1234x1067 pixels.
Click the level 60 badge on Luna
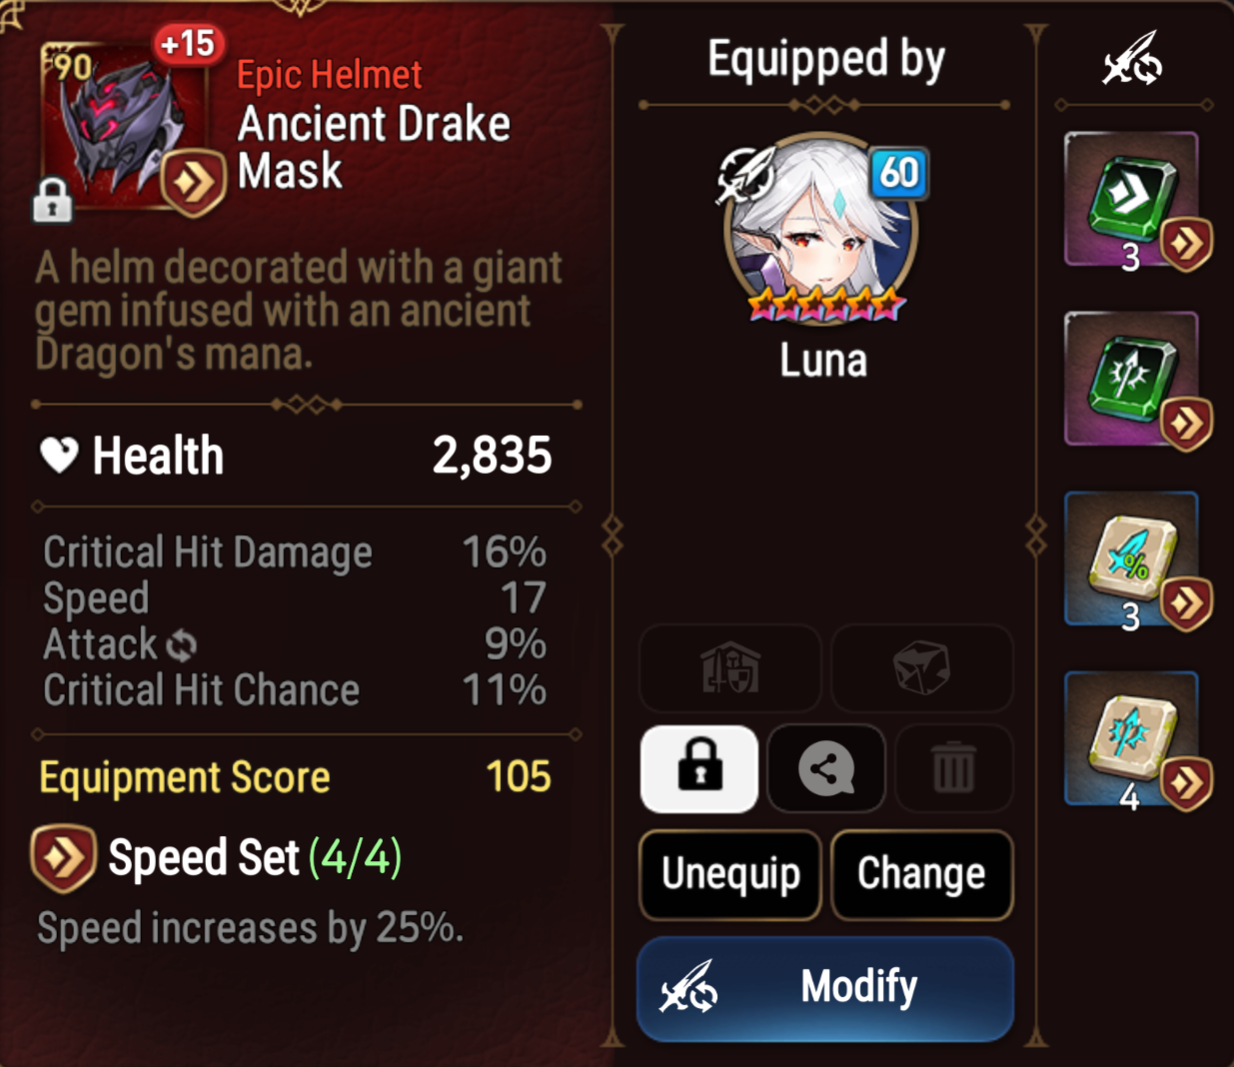(898, 173)
